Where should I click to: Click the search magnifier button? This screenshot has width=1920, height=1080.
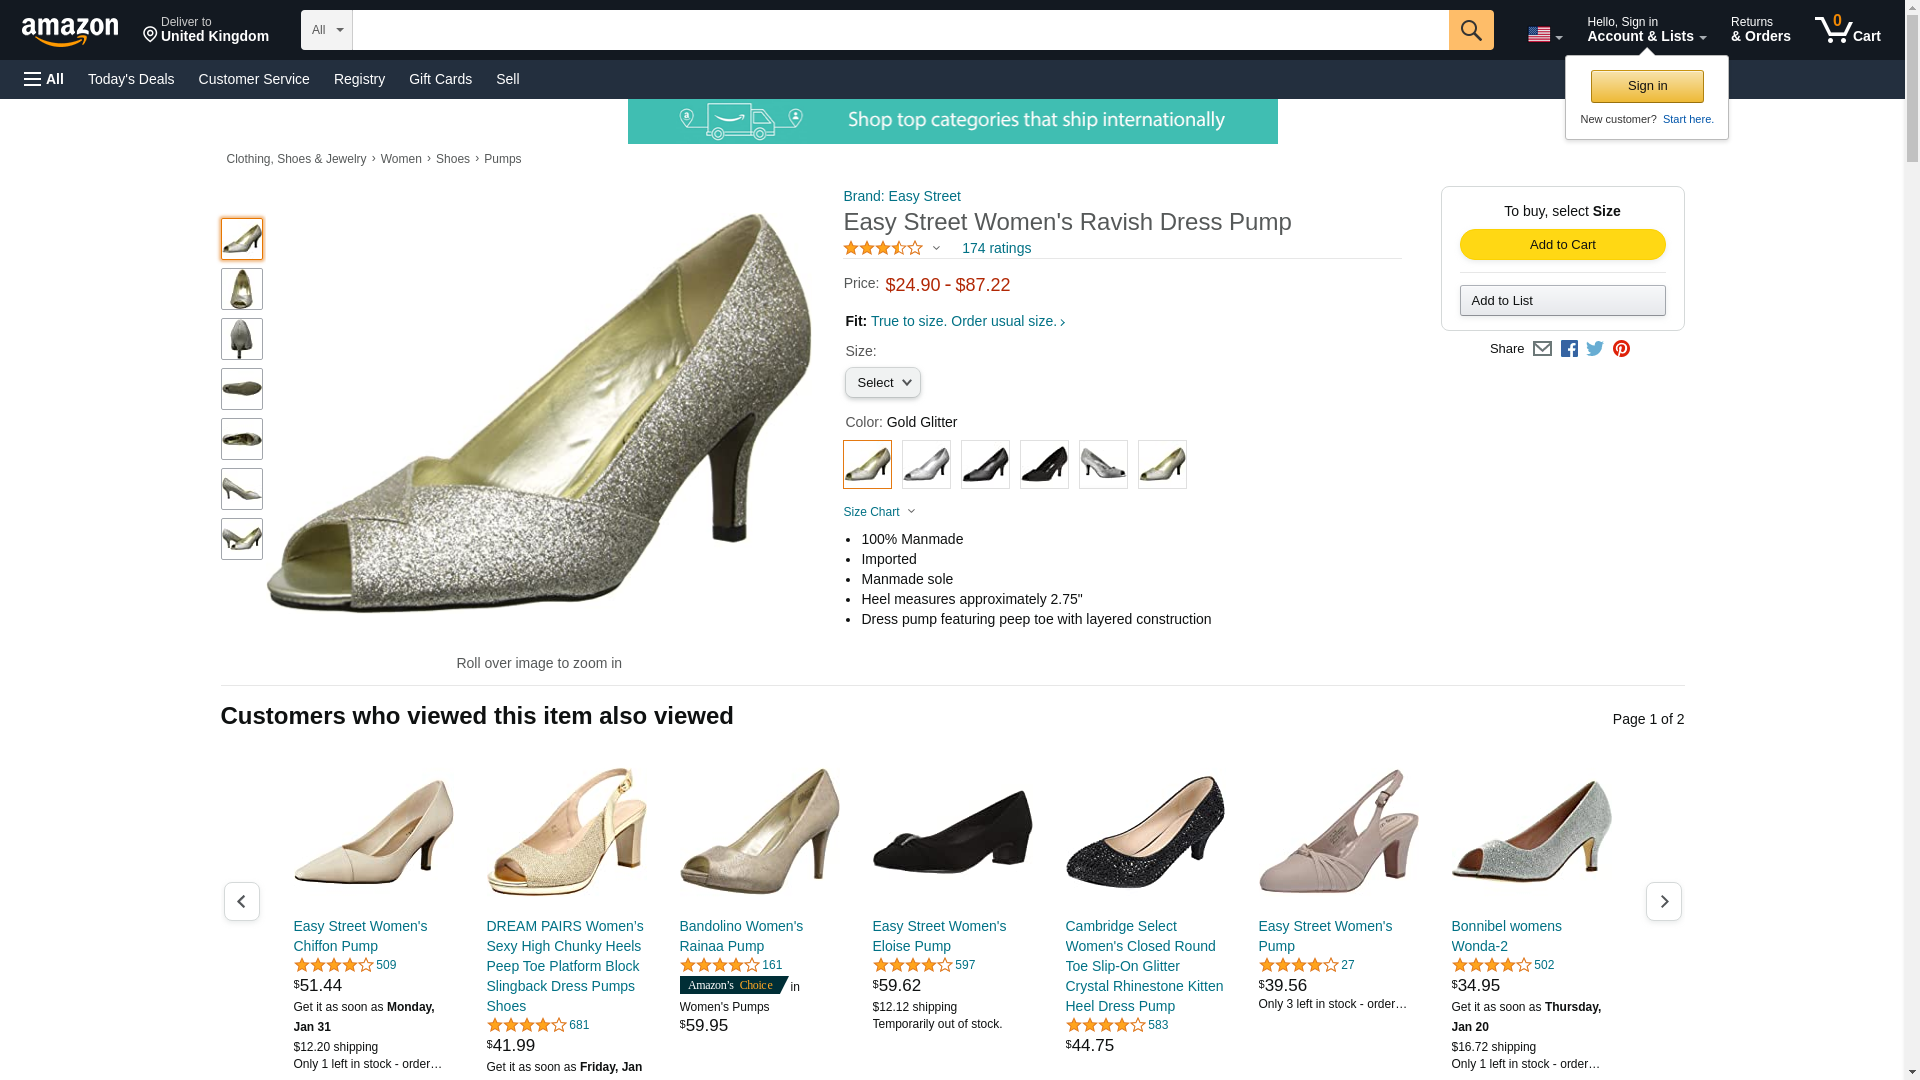click(1470, 30)
